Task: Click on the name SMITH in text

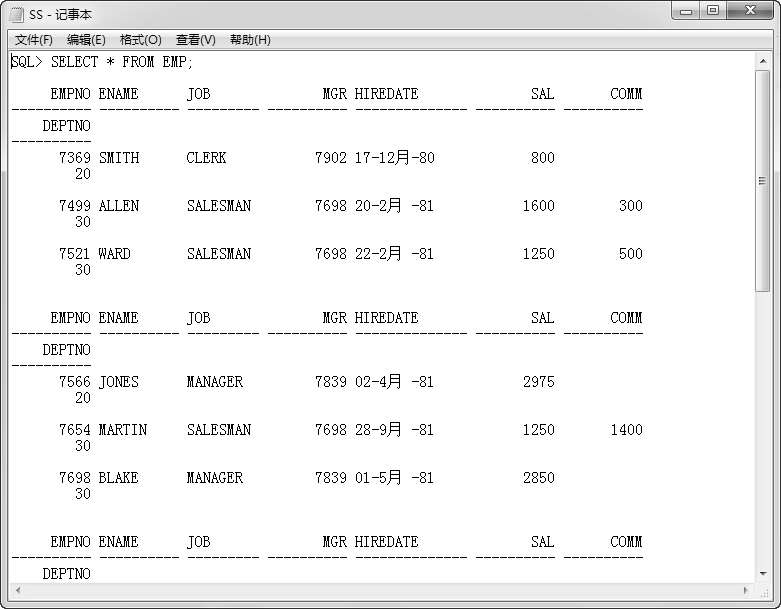Action: 119,158
